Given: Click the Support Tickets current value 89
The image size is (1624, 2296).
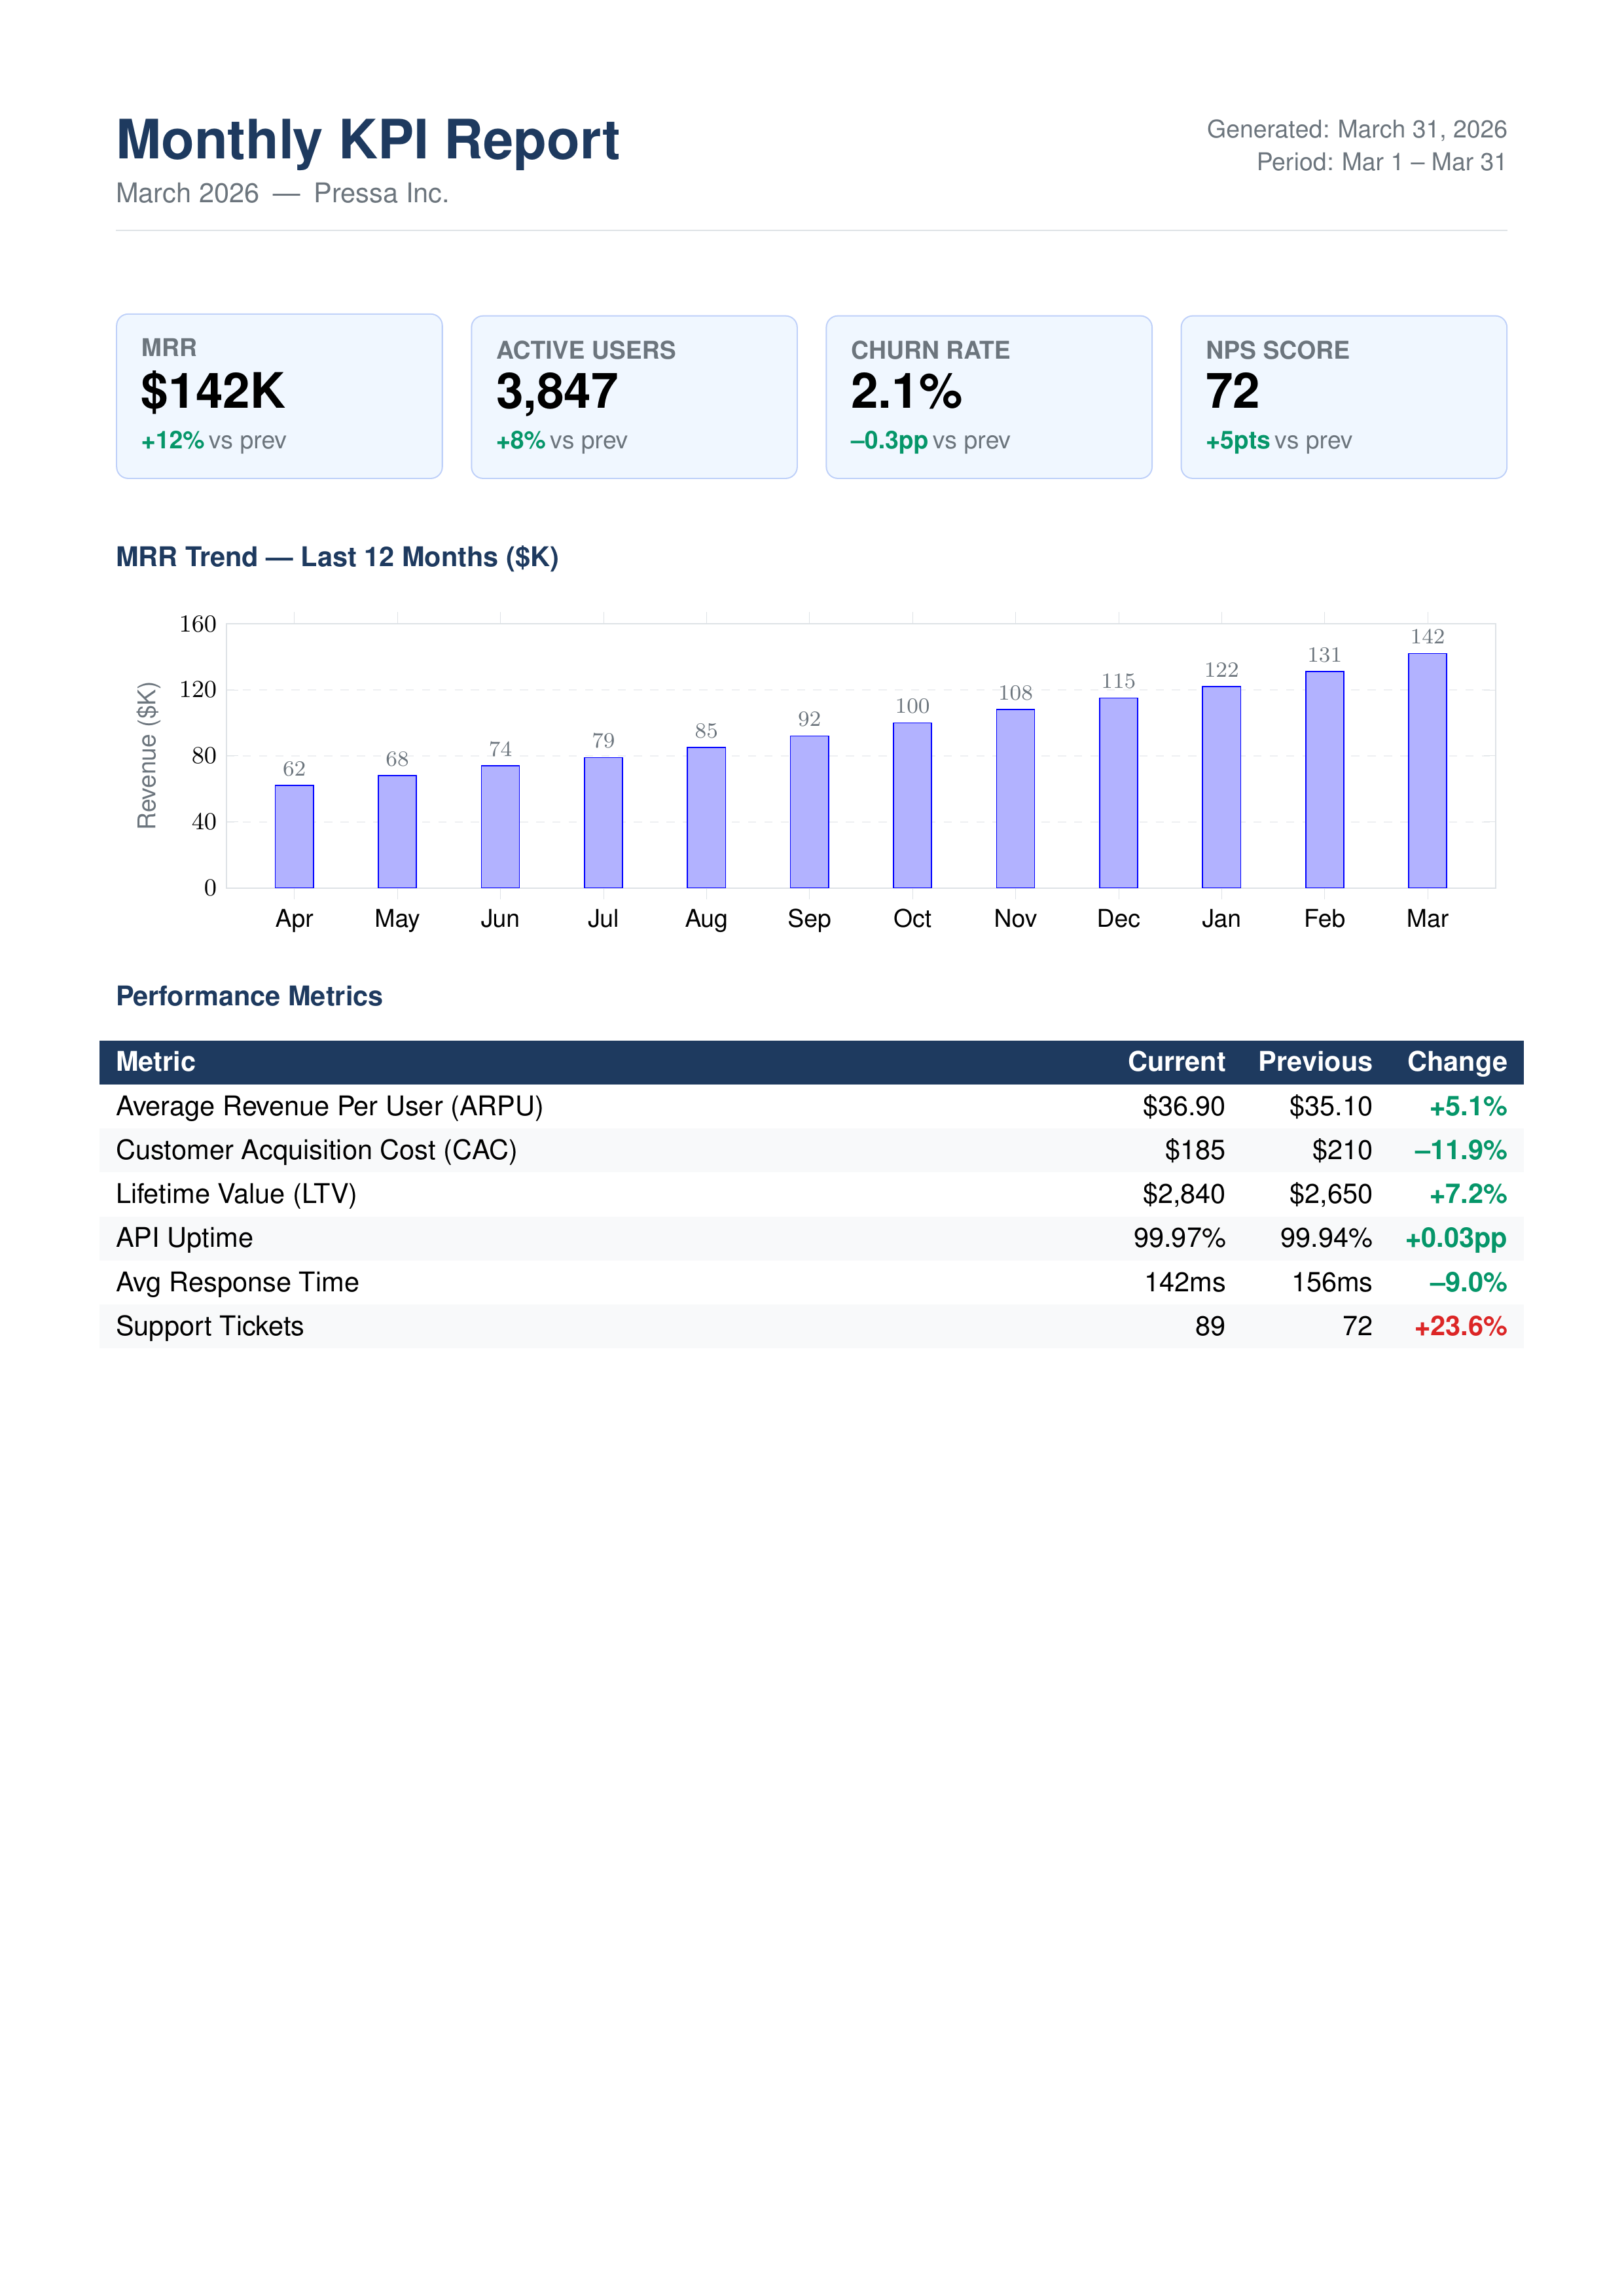Looking at the screenshot, I should coord(1209,1327).
